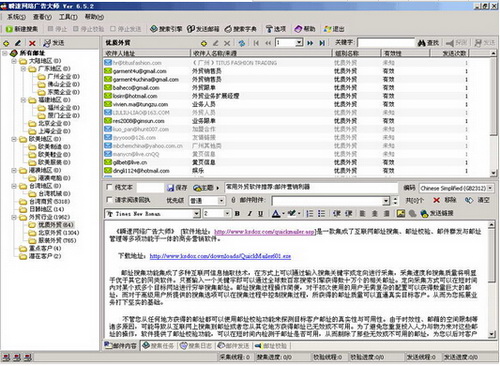
Task: Enable 请求阅读回执 read receipt checkbox
Action: click(x=109, y=200)
